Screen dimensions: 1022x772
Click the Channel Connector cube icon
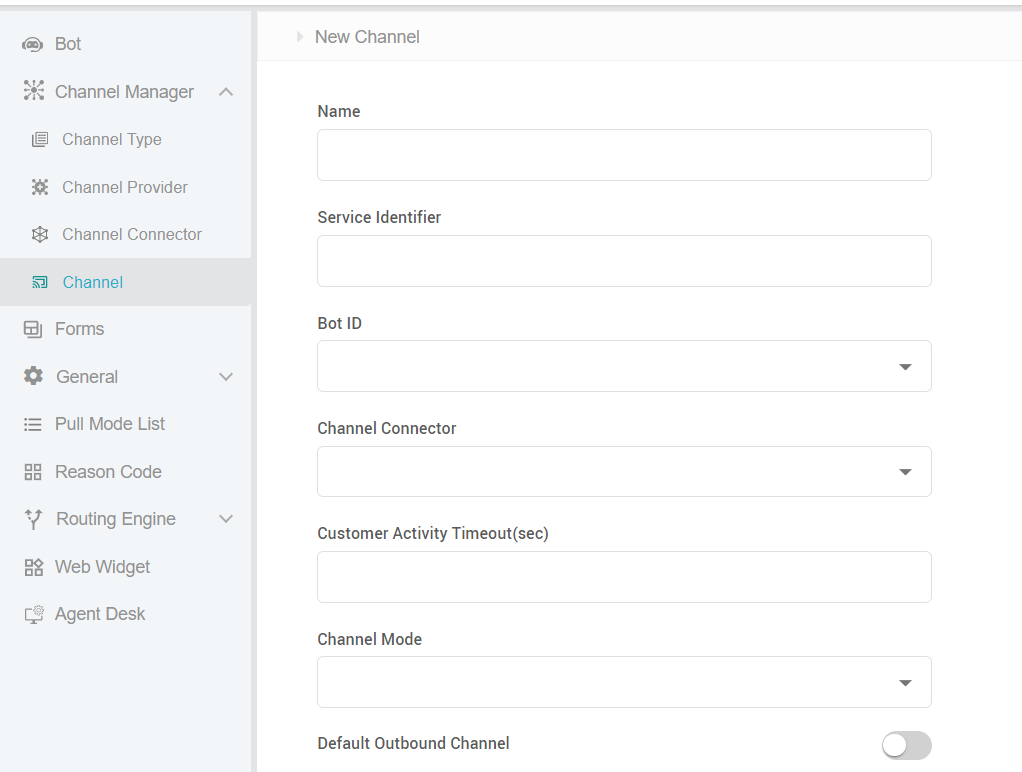click(40, 235)
